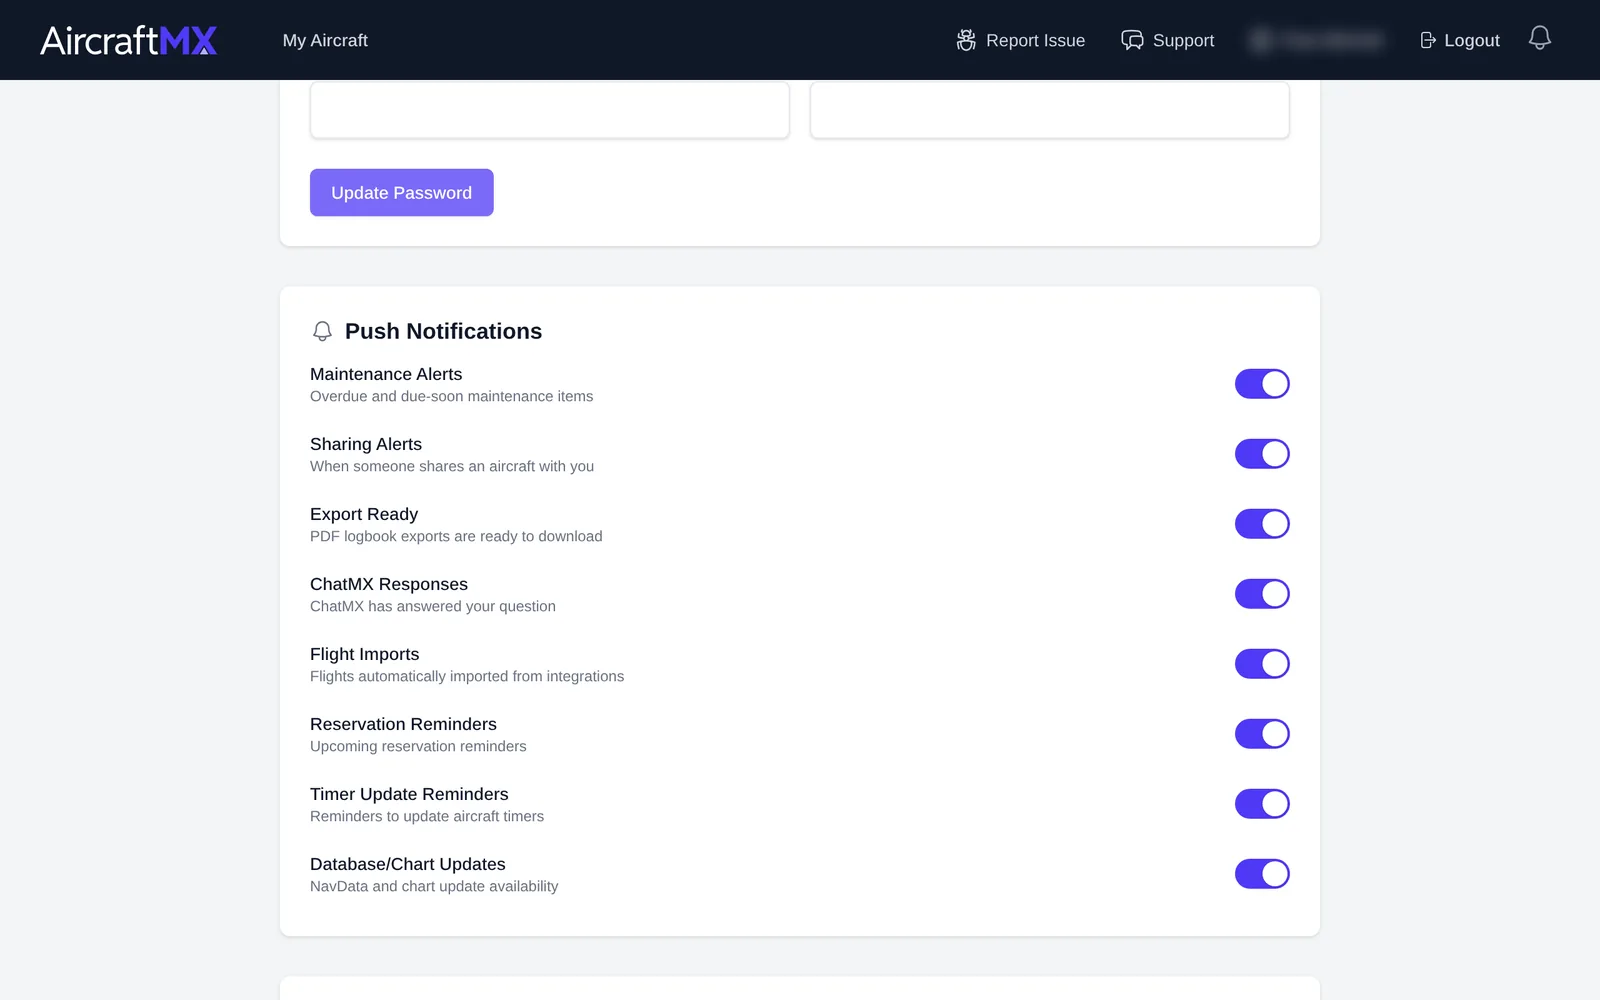Open Report Issue from the header
1600x1000 pixels.
click(x=1021, y=40)
